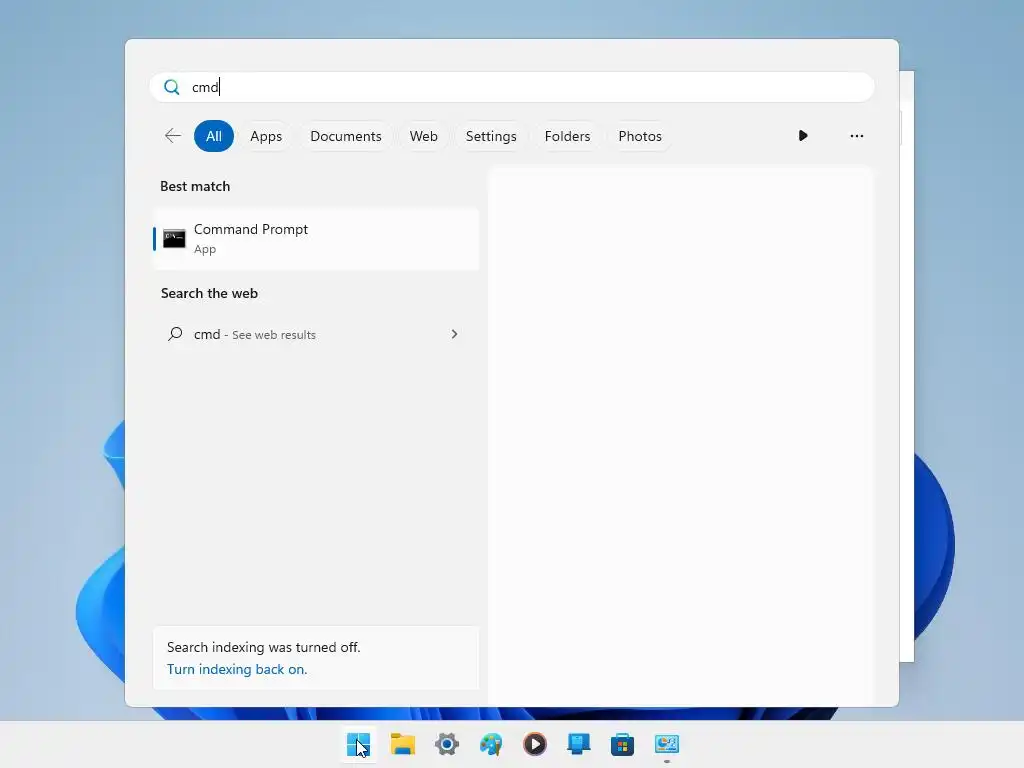Launch the Paint palette icon on taskbar
Screen dimensions: 1024x768
point(491,744)
